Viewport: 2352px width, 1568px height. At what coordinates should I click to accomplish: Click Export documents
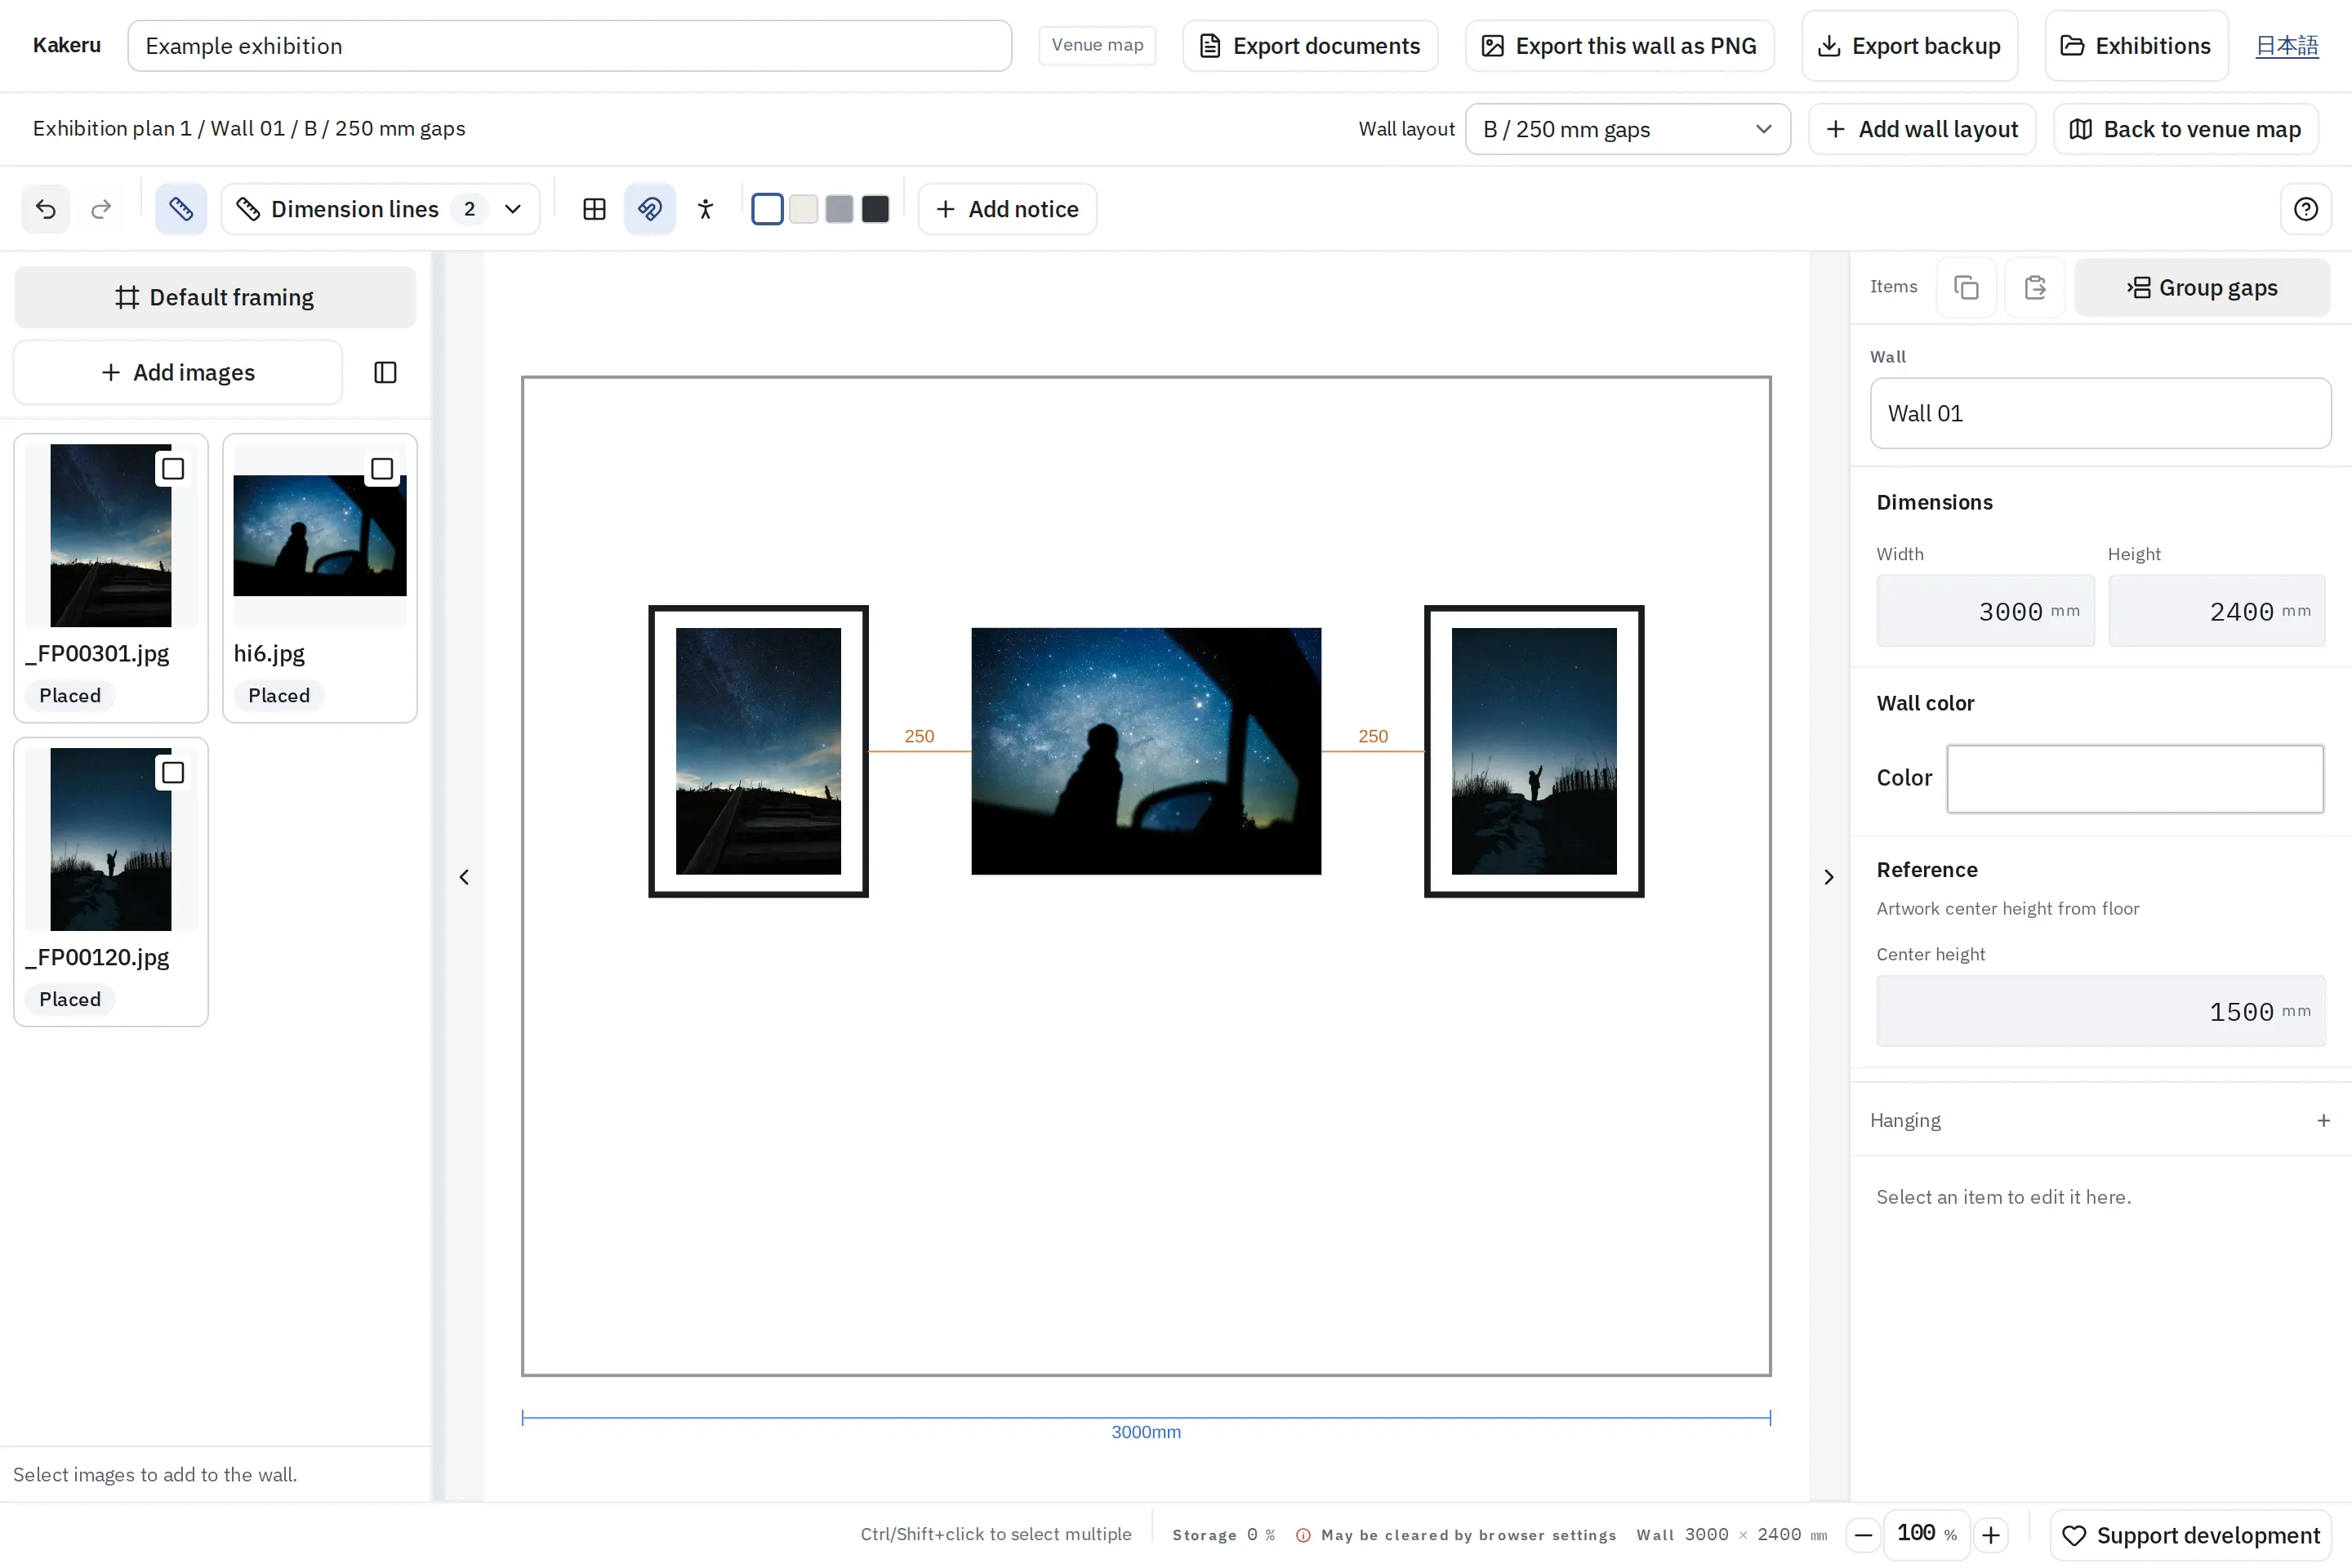[1310, 46]
